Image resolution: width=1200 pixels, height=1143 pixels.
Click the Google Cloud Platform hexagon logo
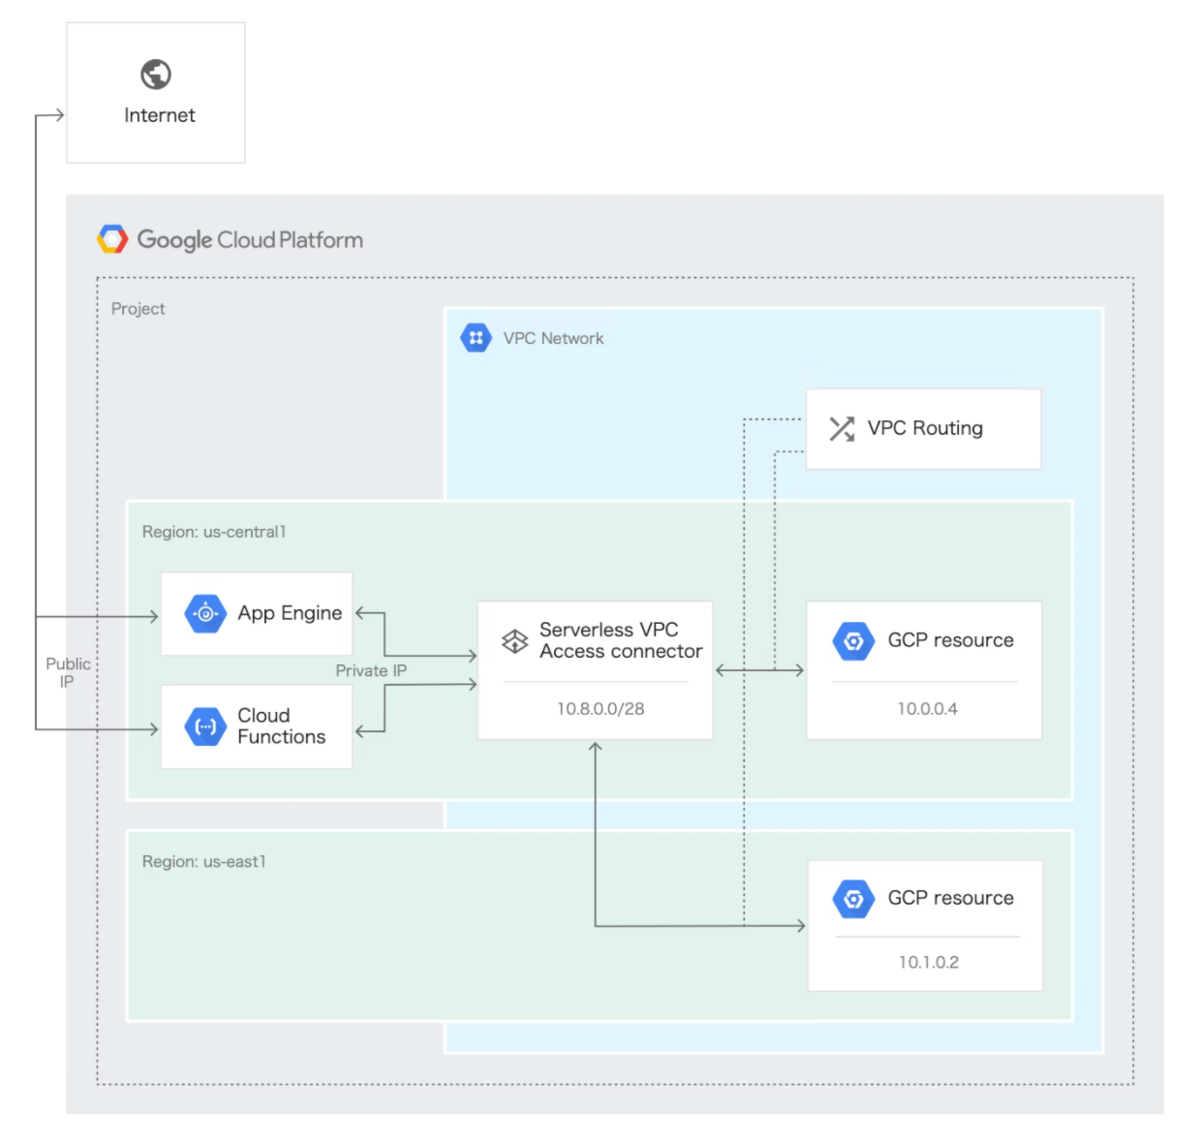click(x=113, y=239)
